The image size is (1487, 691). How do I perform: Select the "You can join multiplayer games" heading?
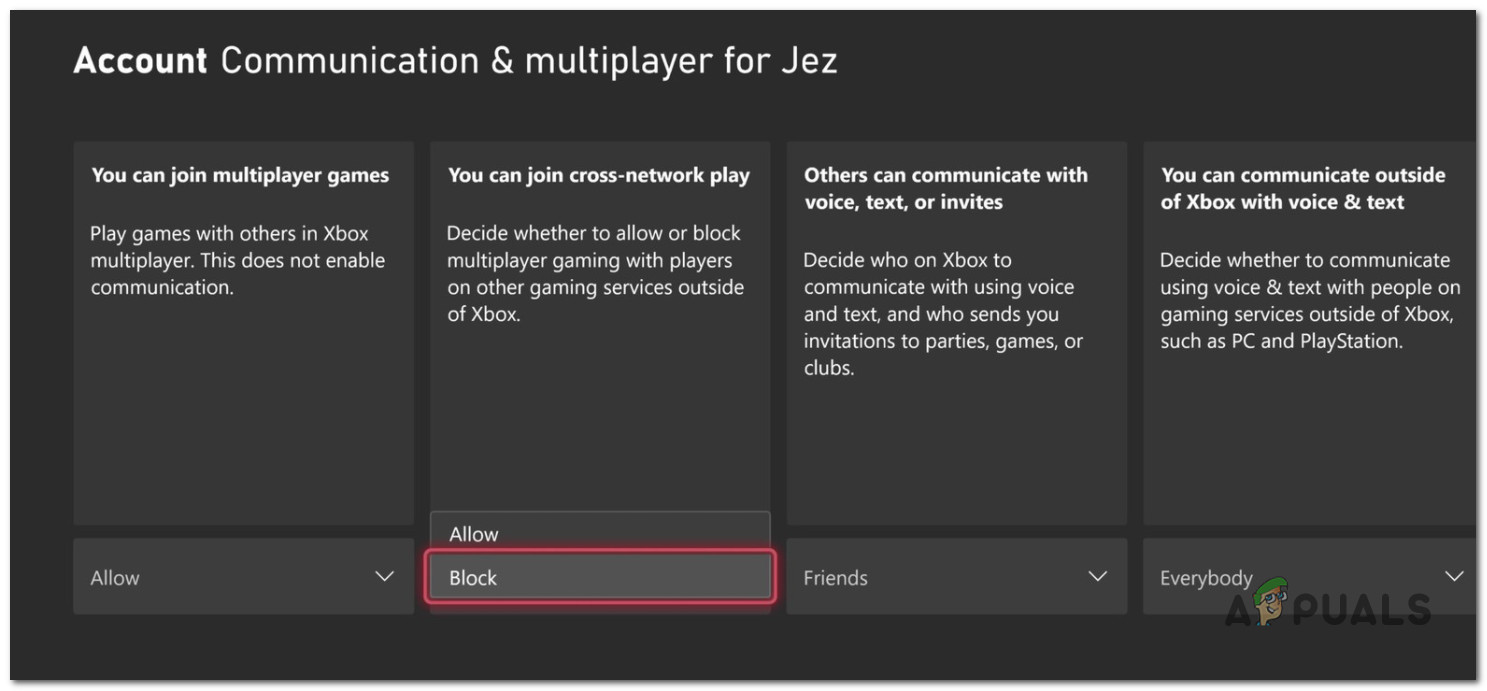click(x=240, y=175)
